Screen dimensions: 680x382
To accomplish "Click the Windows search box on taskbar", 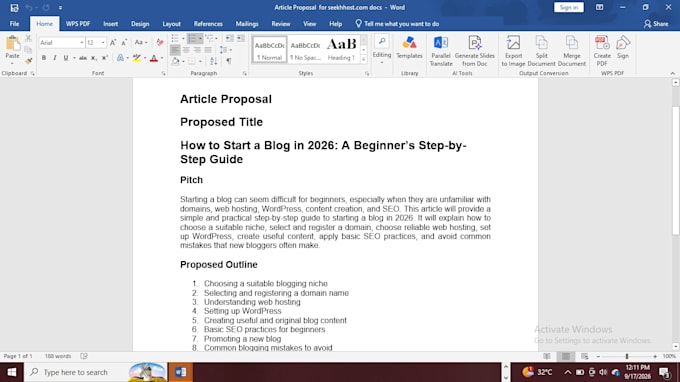I will (x=76, y=372).
